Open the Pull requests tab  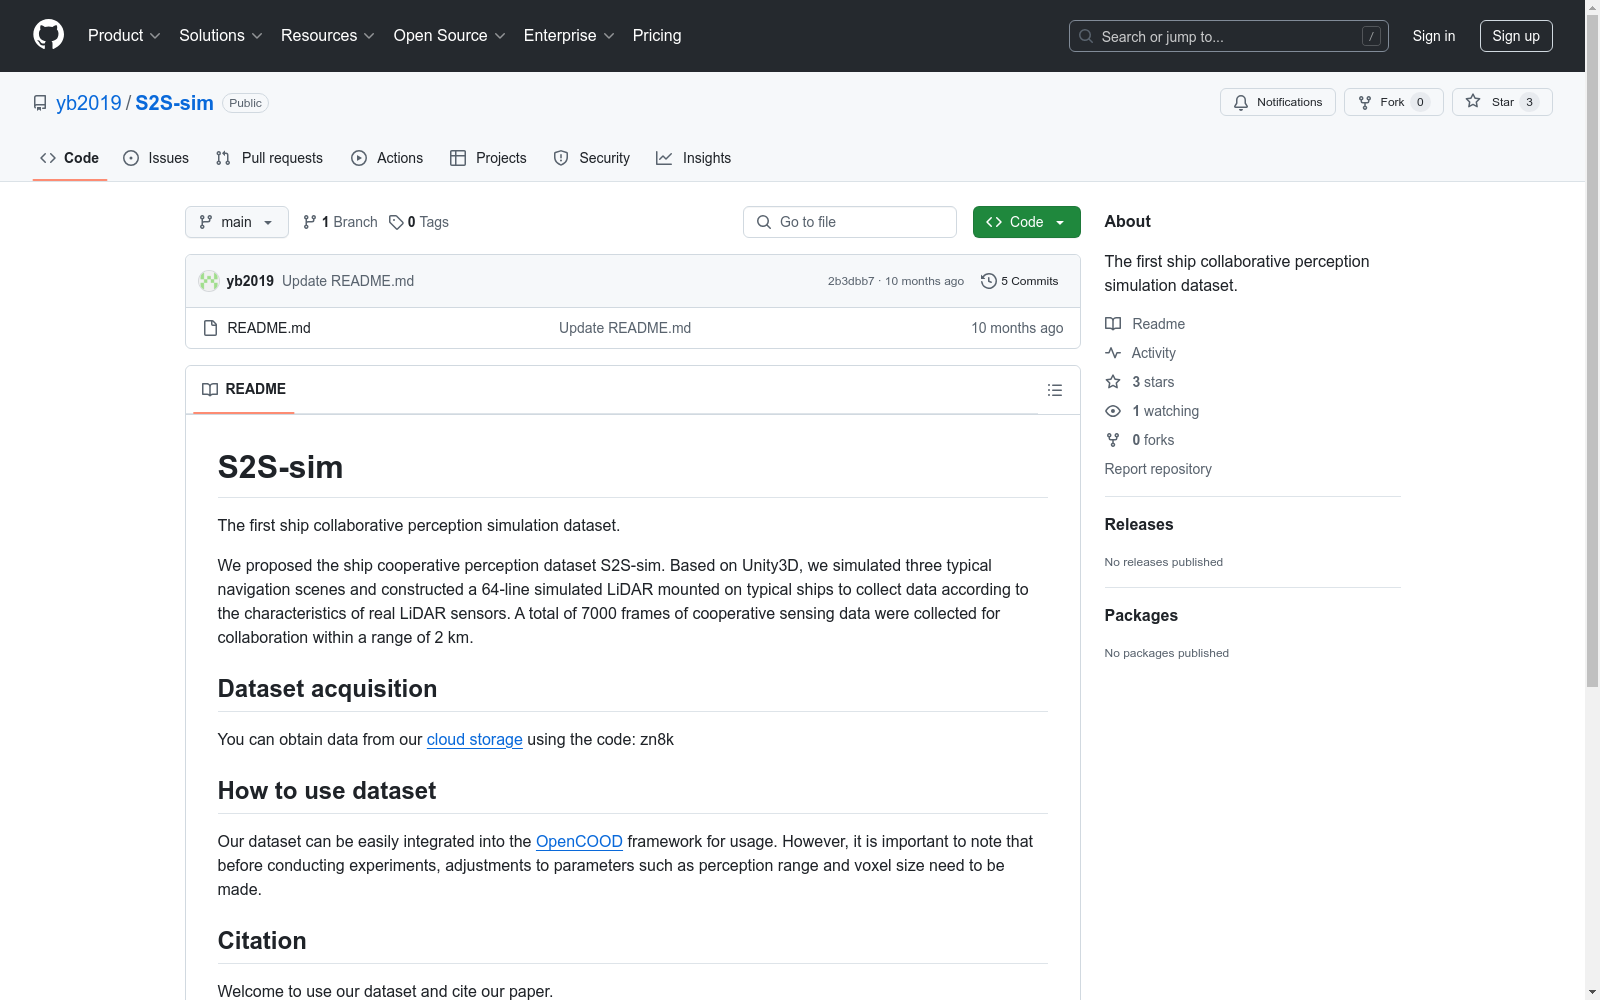[269, 158]
